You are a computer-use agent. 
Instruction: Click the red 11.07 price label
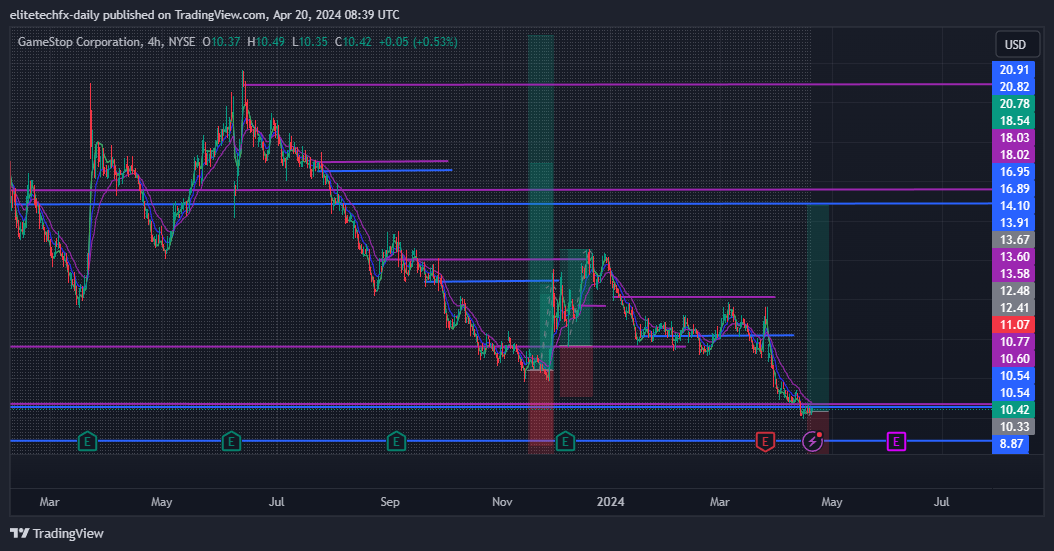pyautogui.click(x=1014, y=325)
